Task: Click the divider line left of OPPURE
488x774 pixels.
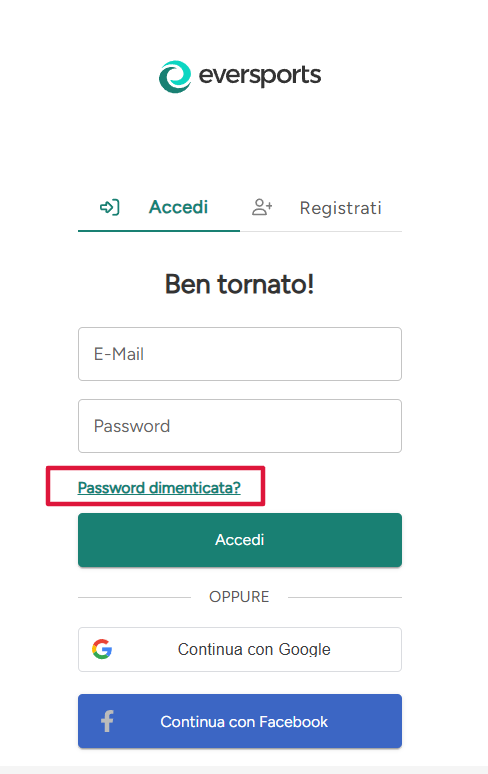Action: 134,597
